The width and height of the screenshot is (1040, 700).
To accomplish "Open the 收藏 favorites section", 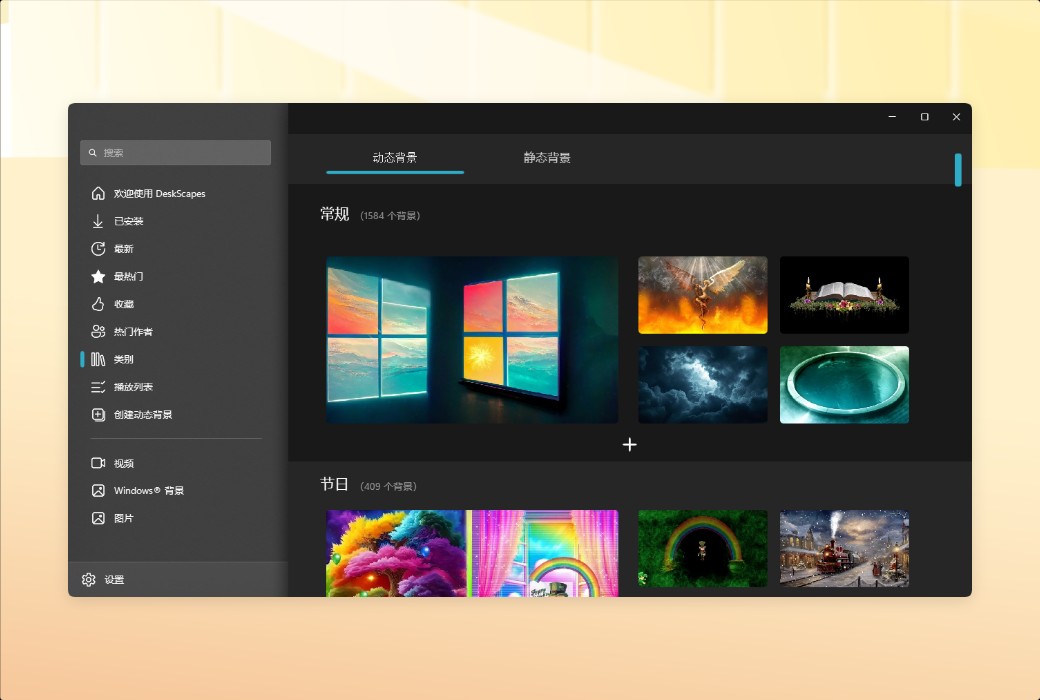I will click(124, 304).
